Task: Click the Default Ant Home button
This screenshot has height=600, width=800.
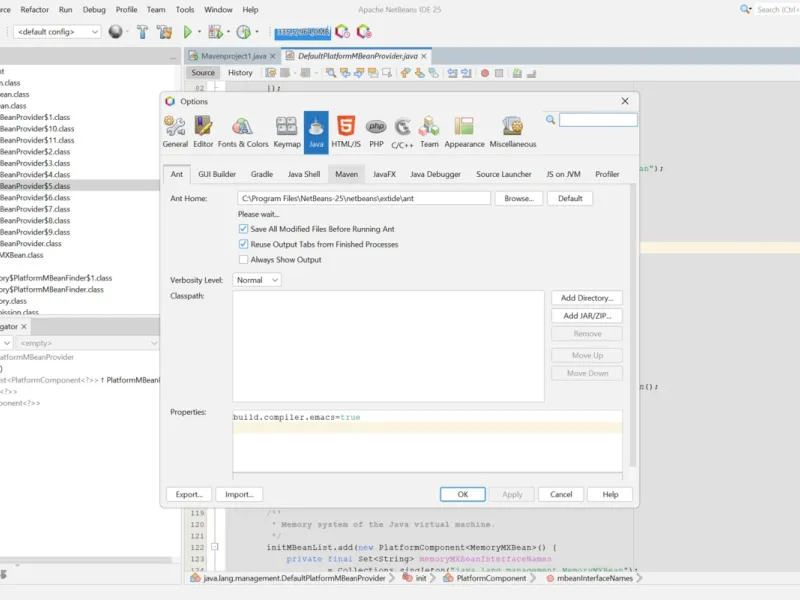Action: (570, 198)
